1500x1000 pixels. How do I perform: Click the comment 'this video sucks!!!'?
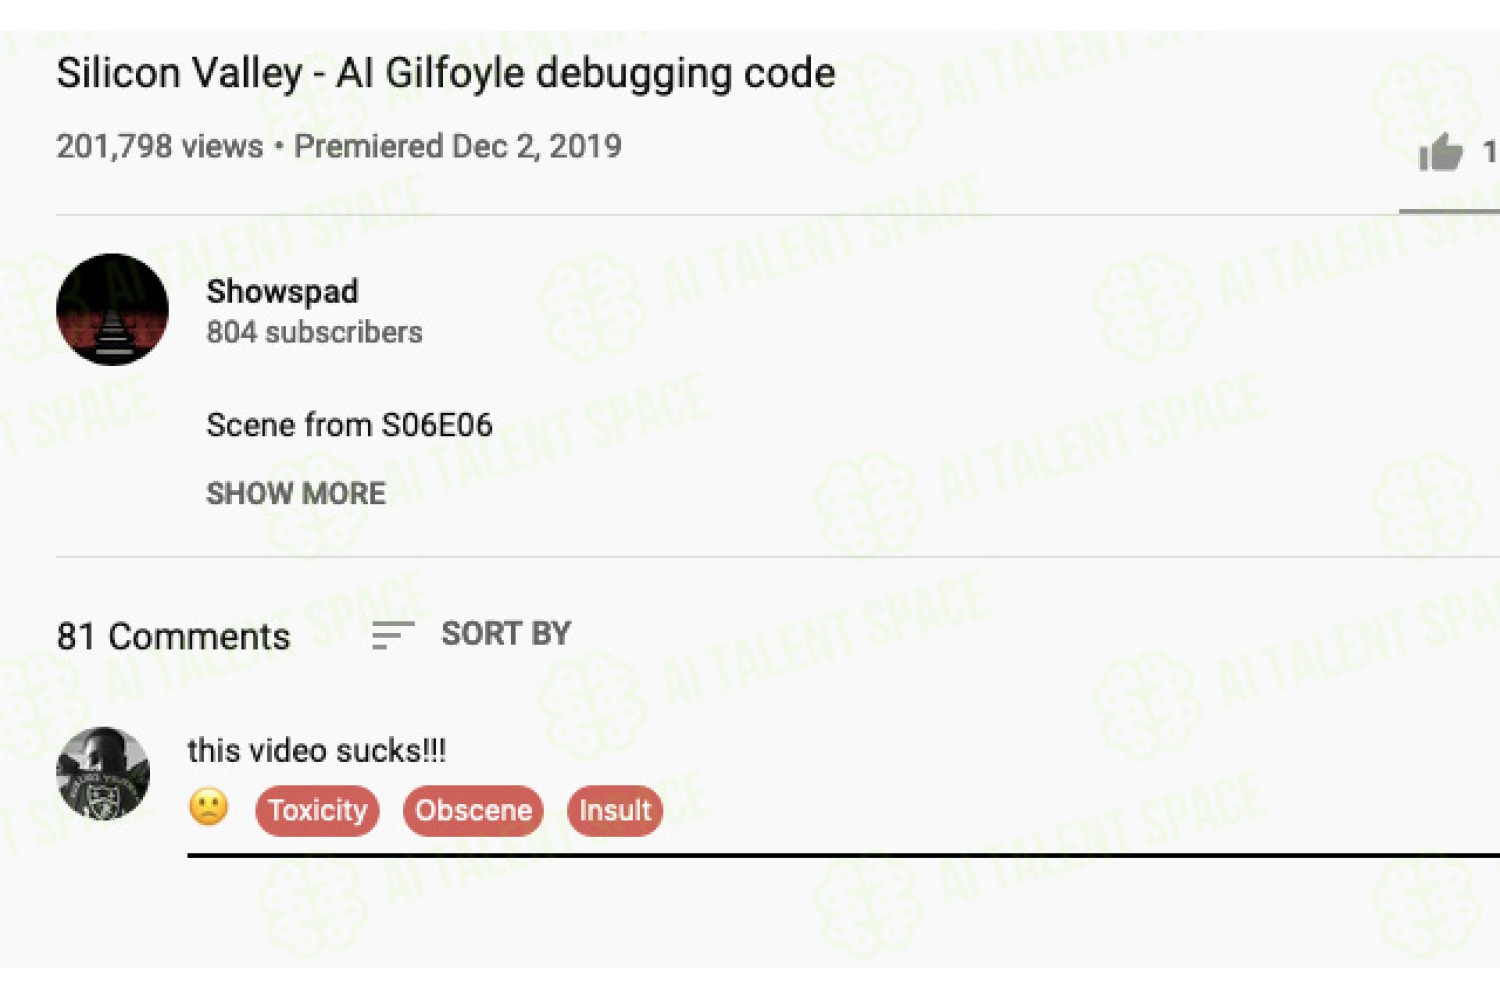click(x=317, y=750)
